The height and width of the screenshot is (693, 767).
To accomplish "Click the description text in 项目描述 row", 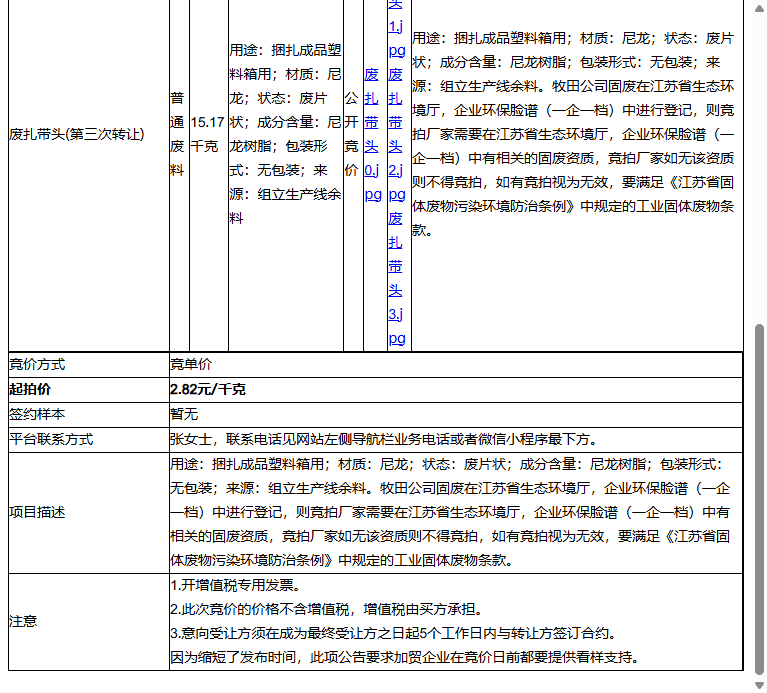I will pos(451,512).
